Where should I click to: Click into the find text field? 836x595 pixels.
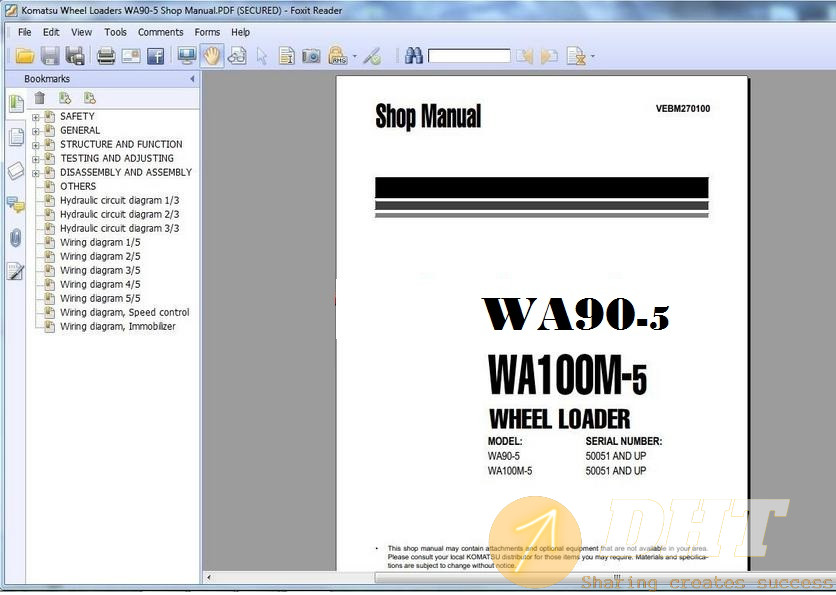469,55
